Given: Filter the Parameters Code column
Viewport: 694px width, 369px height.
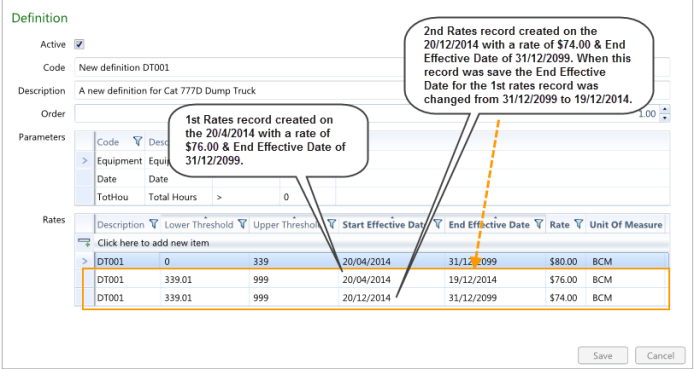Looking at the screenshot, I should coord(138,142).
